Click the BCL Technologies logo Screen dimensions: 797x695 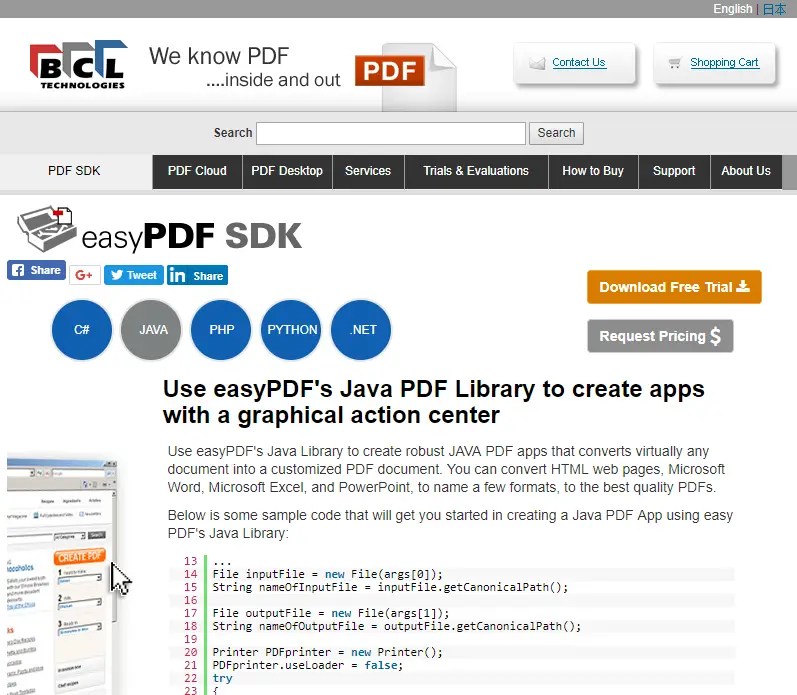(78, 65)
